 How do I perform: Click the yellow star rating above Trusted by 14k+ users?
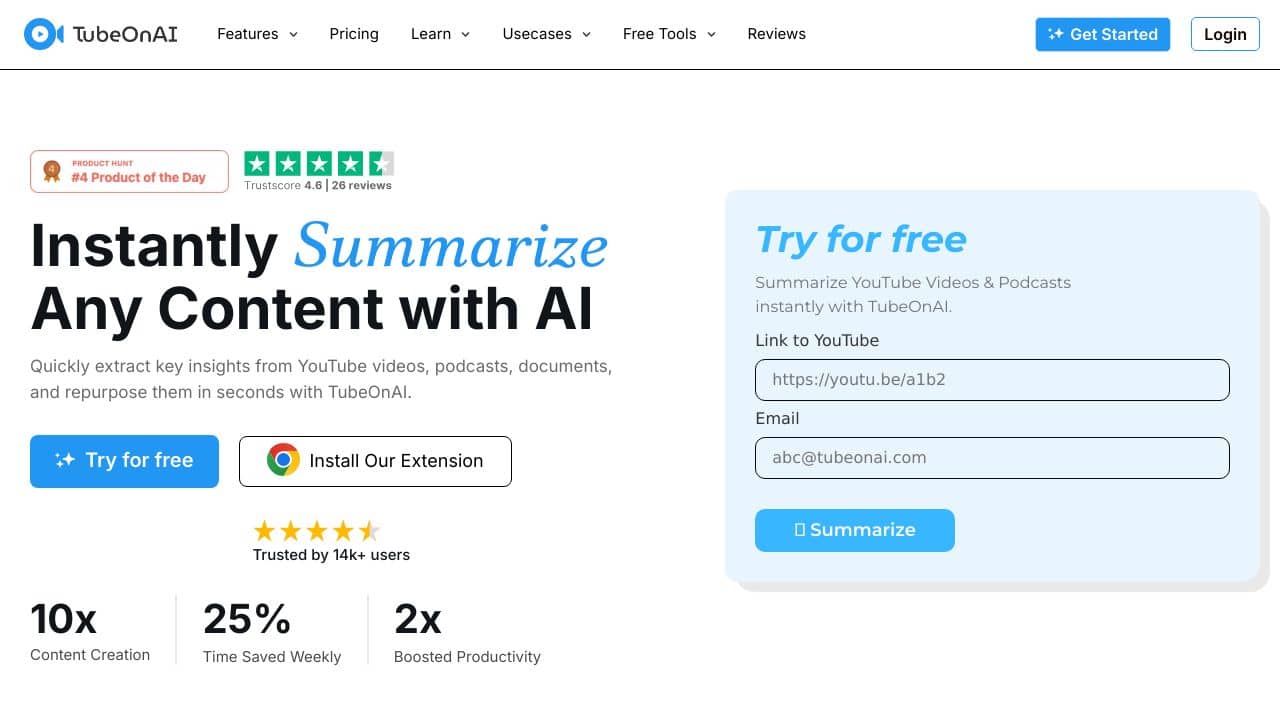[x=316, y=530]
